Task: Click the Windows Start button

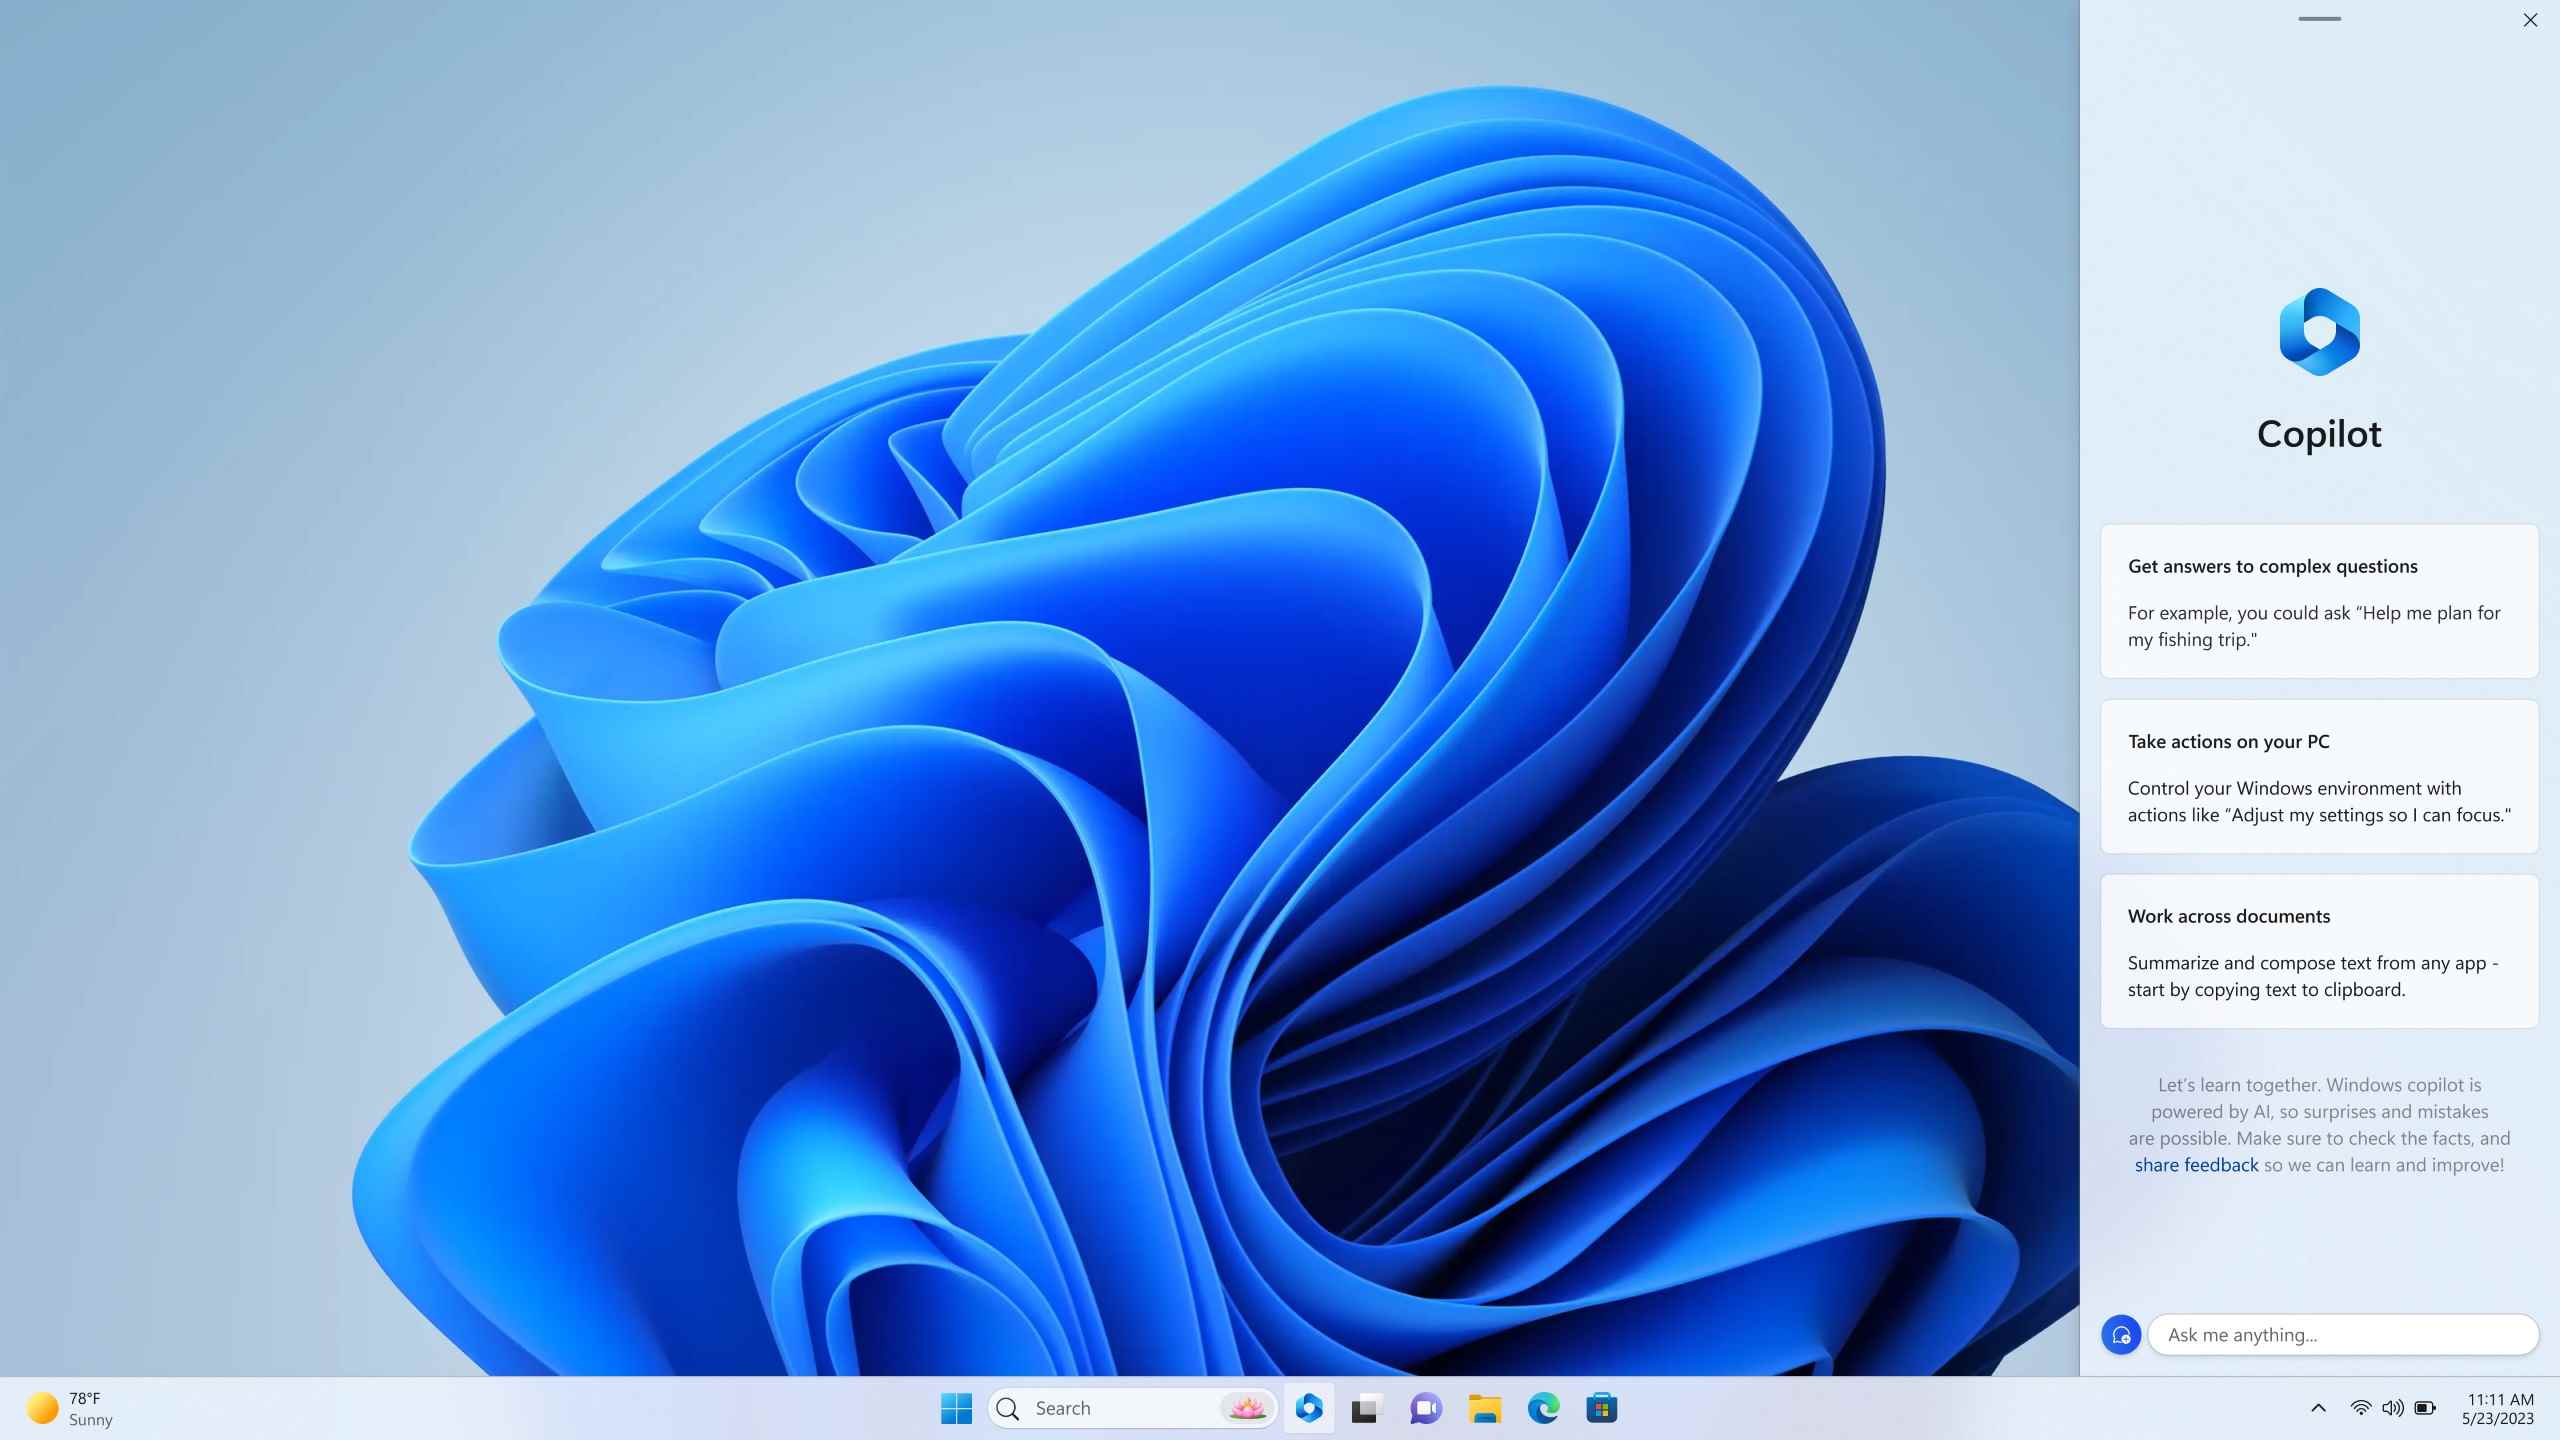Action: tap(955, 1408)
